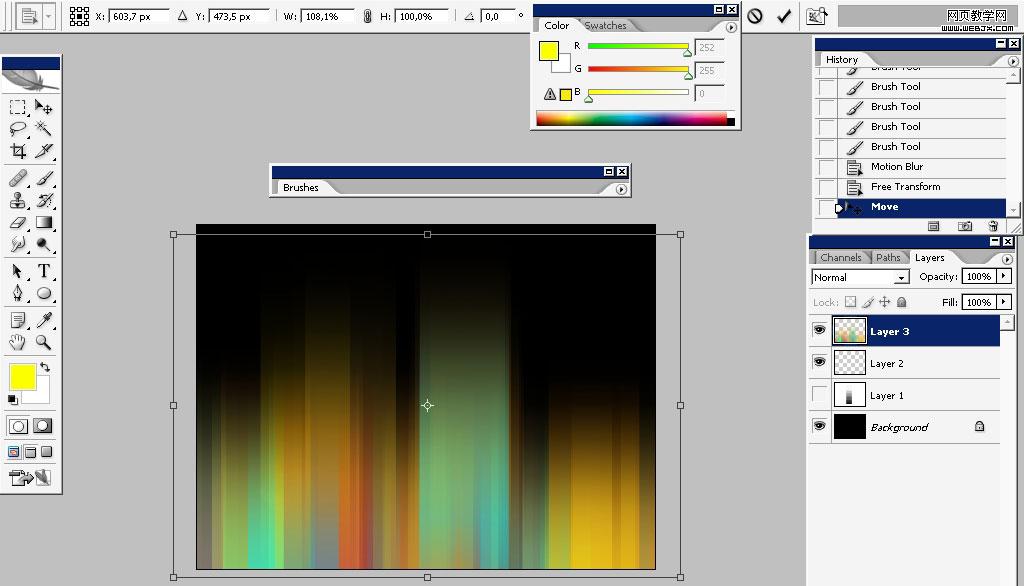The height and width of the screenshot is (586, 1024).
Task: Open the Normal blending mode dropdown
Action: click(x=861, y=277)
